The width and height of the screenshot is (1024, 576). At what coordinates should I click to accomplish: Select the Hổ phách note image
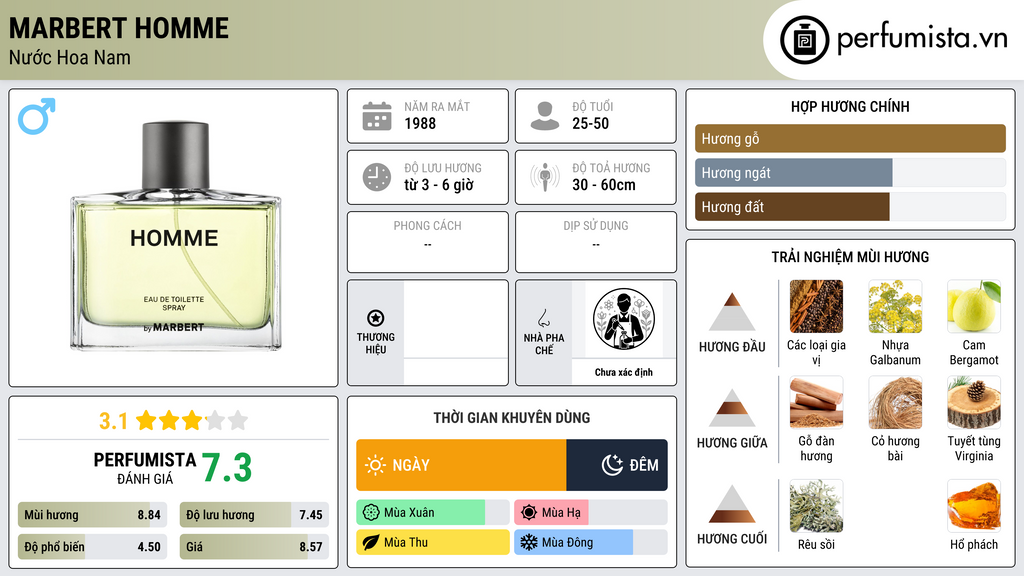(974, 506)
